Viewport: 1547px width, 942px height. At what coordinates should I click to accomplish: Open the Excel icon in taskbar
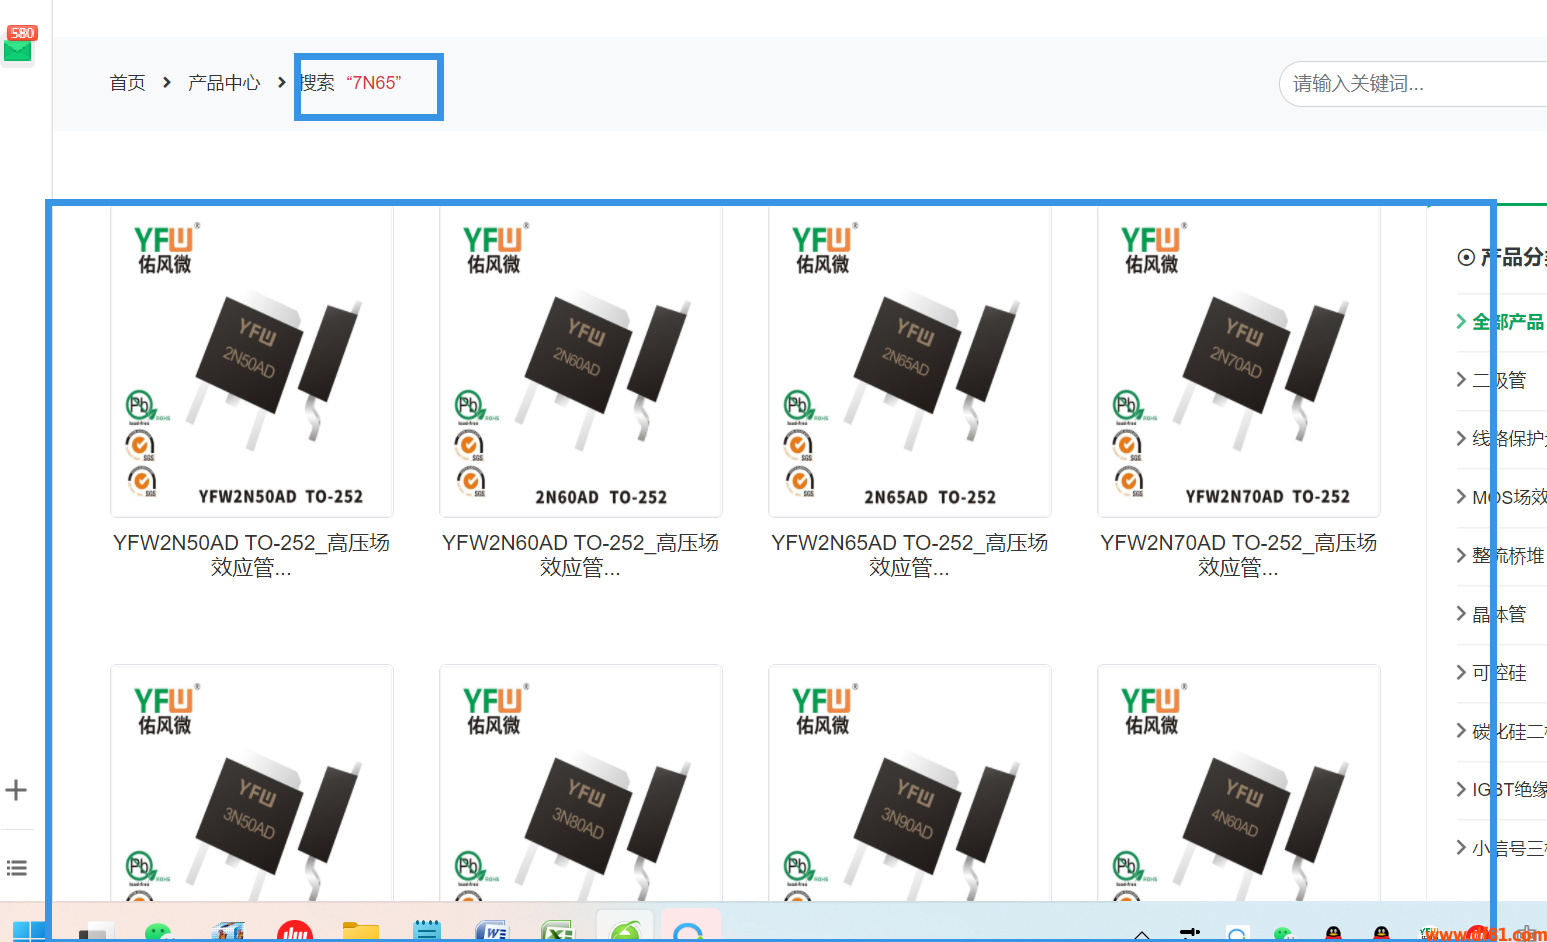[557, 931]
